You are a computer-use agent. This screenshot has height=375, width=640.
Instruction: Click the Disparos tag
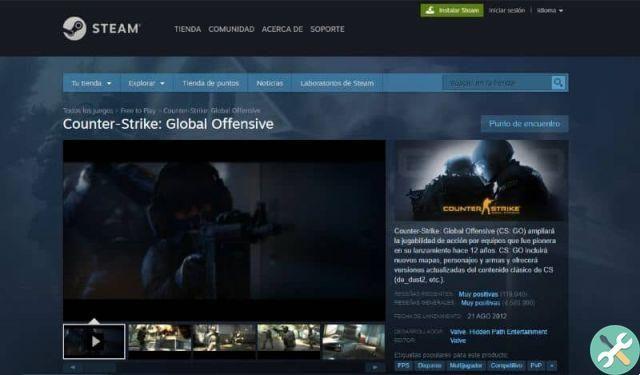[429, 366]
